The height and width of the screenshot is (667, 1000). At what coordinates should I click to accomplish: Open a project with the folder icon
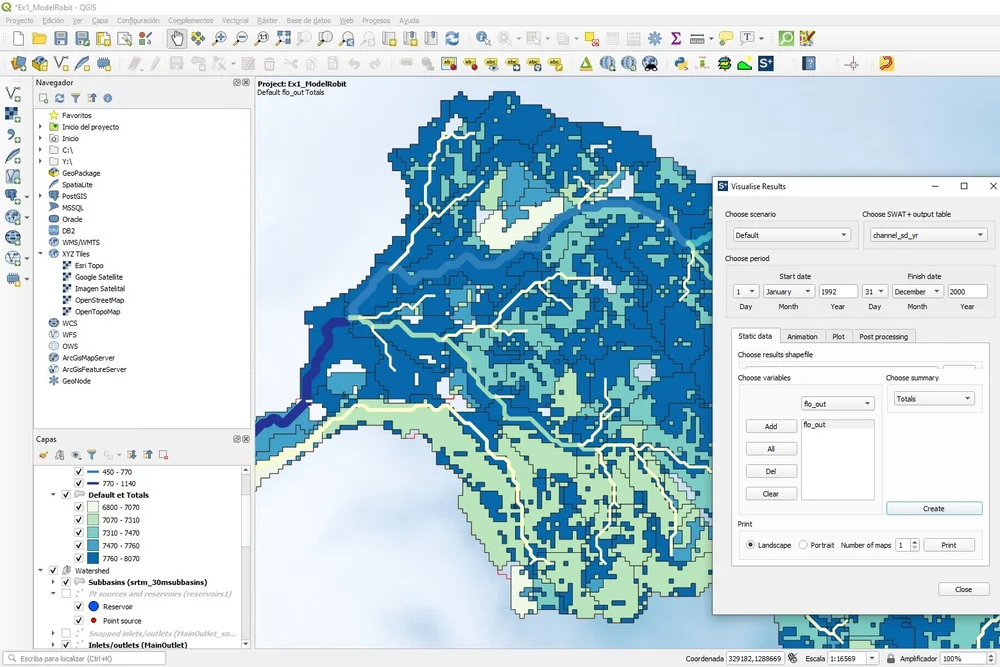pyautogui.click(x=40, y=39)
